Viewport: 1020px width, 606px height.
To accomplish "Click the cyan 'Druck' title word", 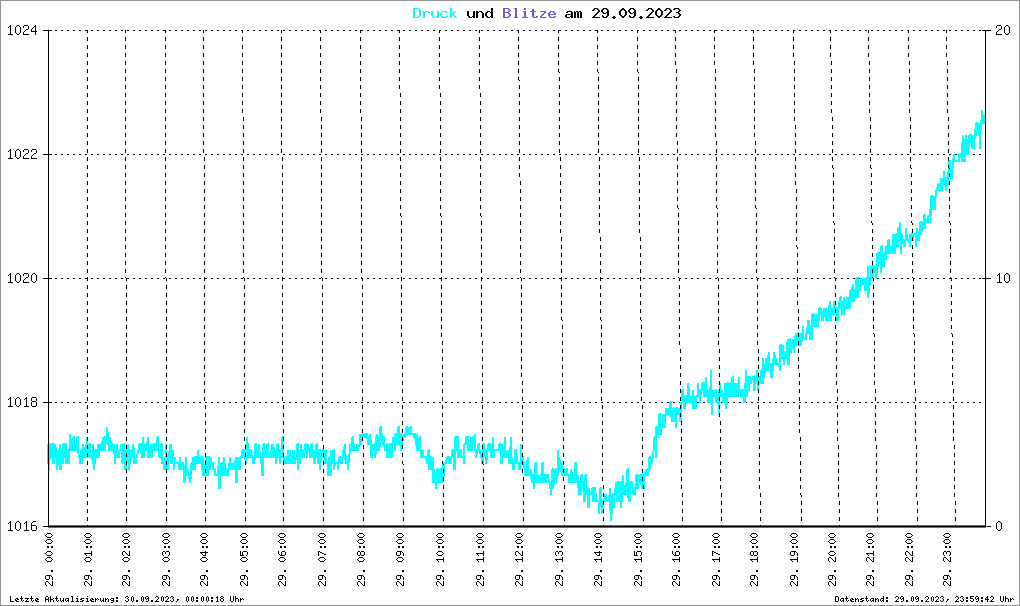I will 435,13.
